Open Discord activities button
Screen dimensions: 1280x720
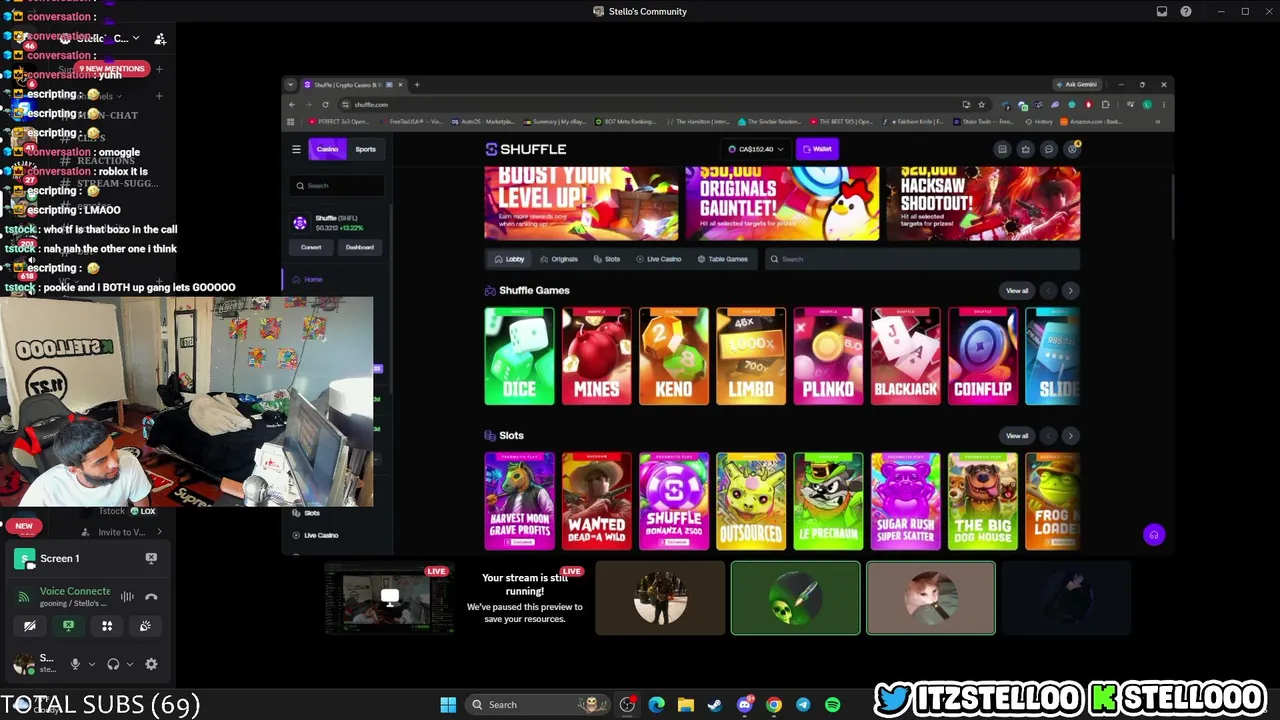[107, 626]
